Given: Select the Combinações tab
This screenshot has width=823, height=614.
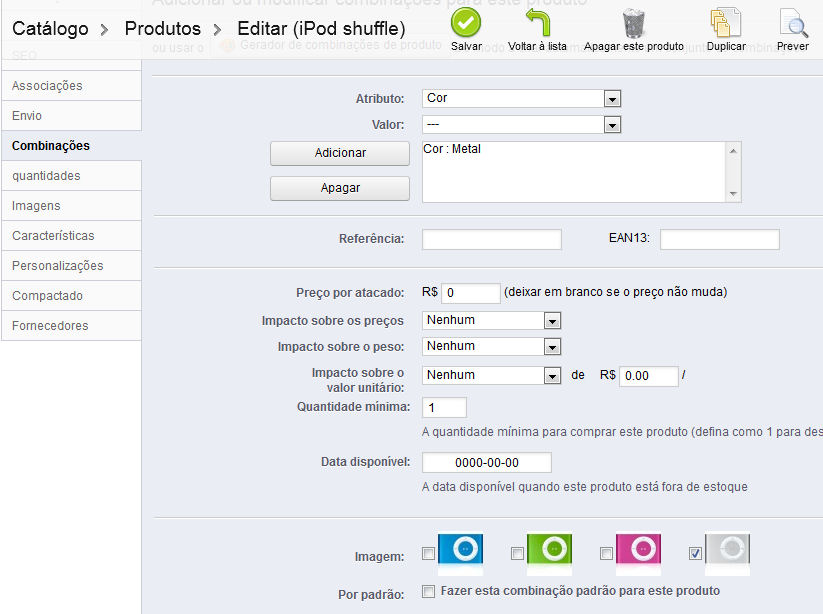Looking at the screenshot, I should click(71, 145).
